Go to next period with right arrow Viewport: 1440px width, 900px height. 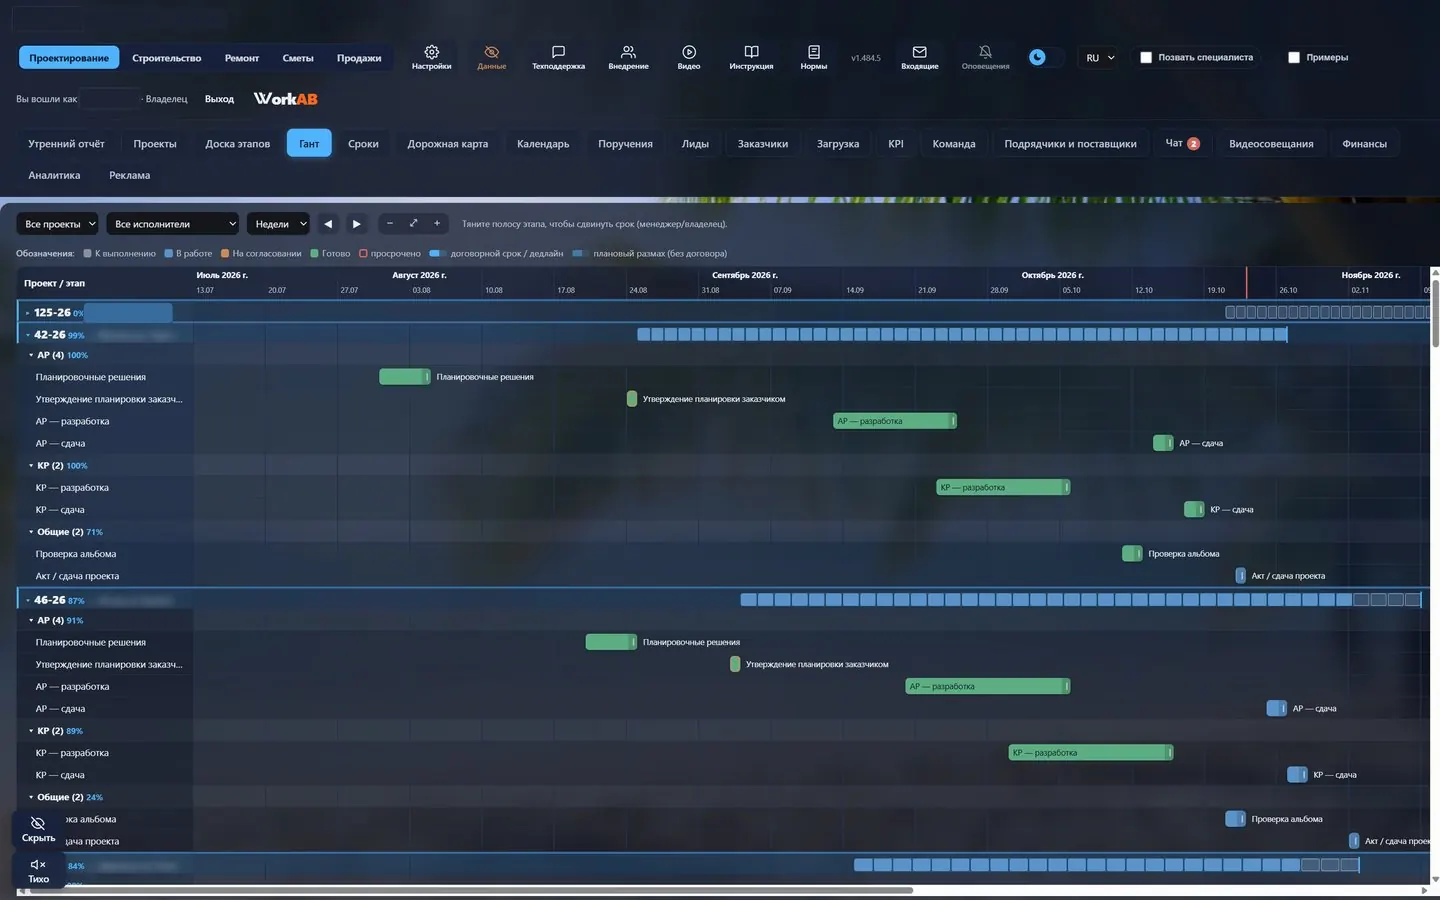(x=356, y=224)
